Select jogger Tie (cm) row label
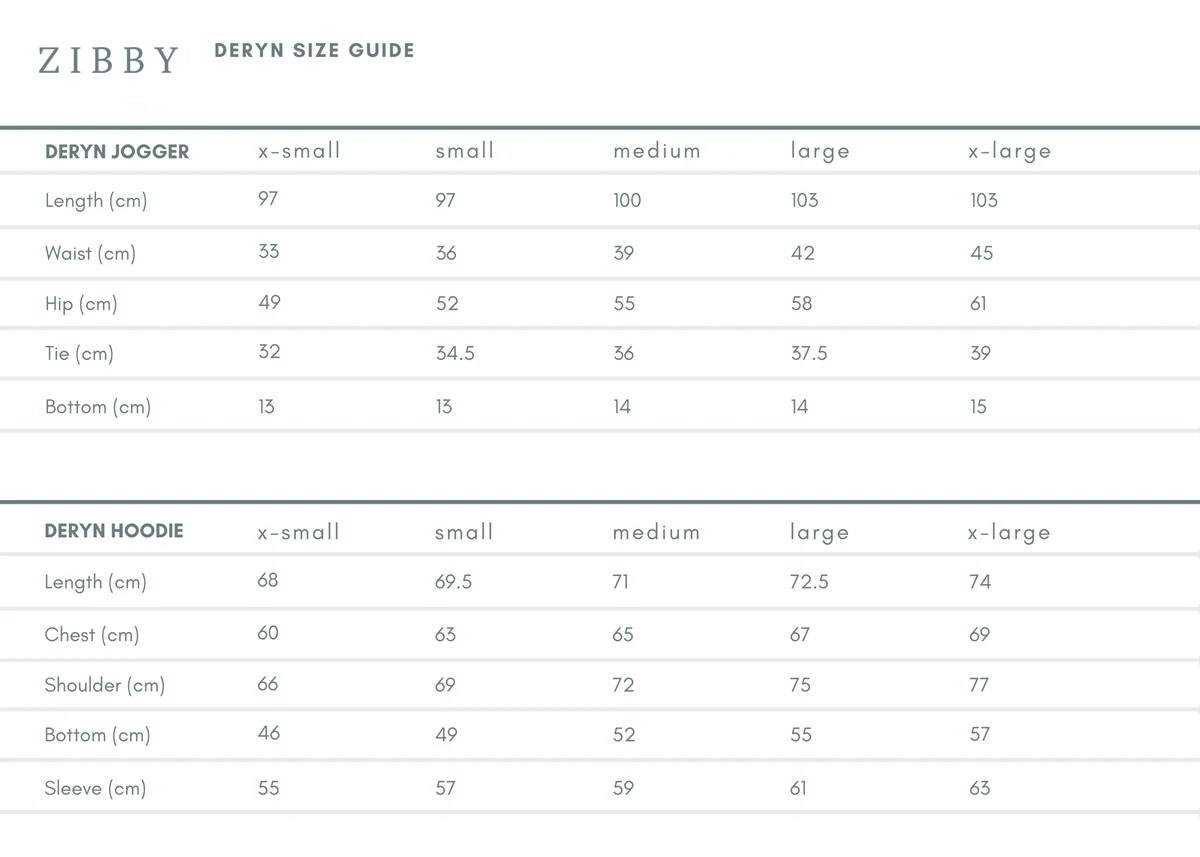The width and height of the screenshot is (1200, 857). click(79, 353)
